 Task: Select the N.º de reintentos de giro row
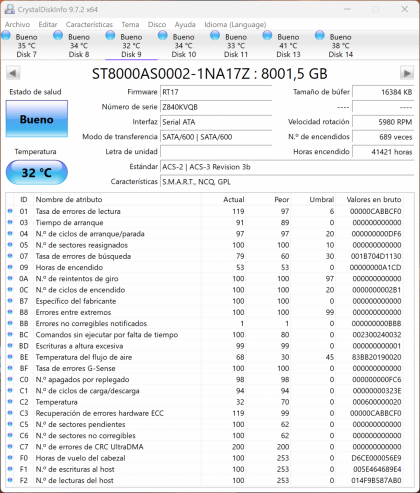point(204,279)
